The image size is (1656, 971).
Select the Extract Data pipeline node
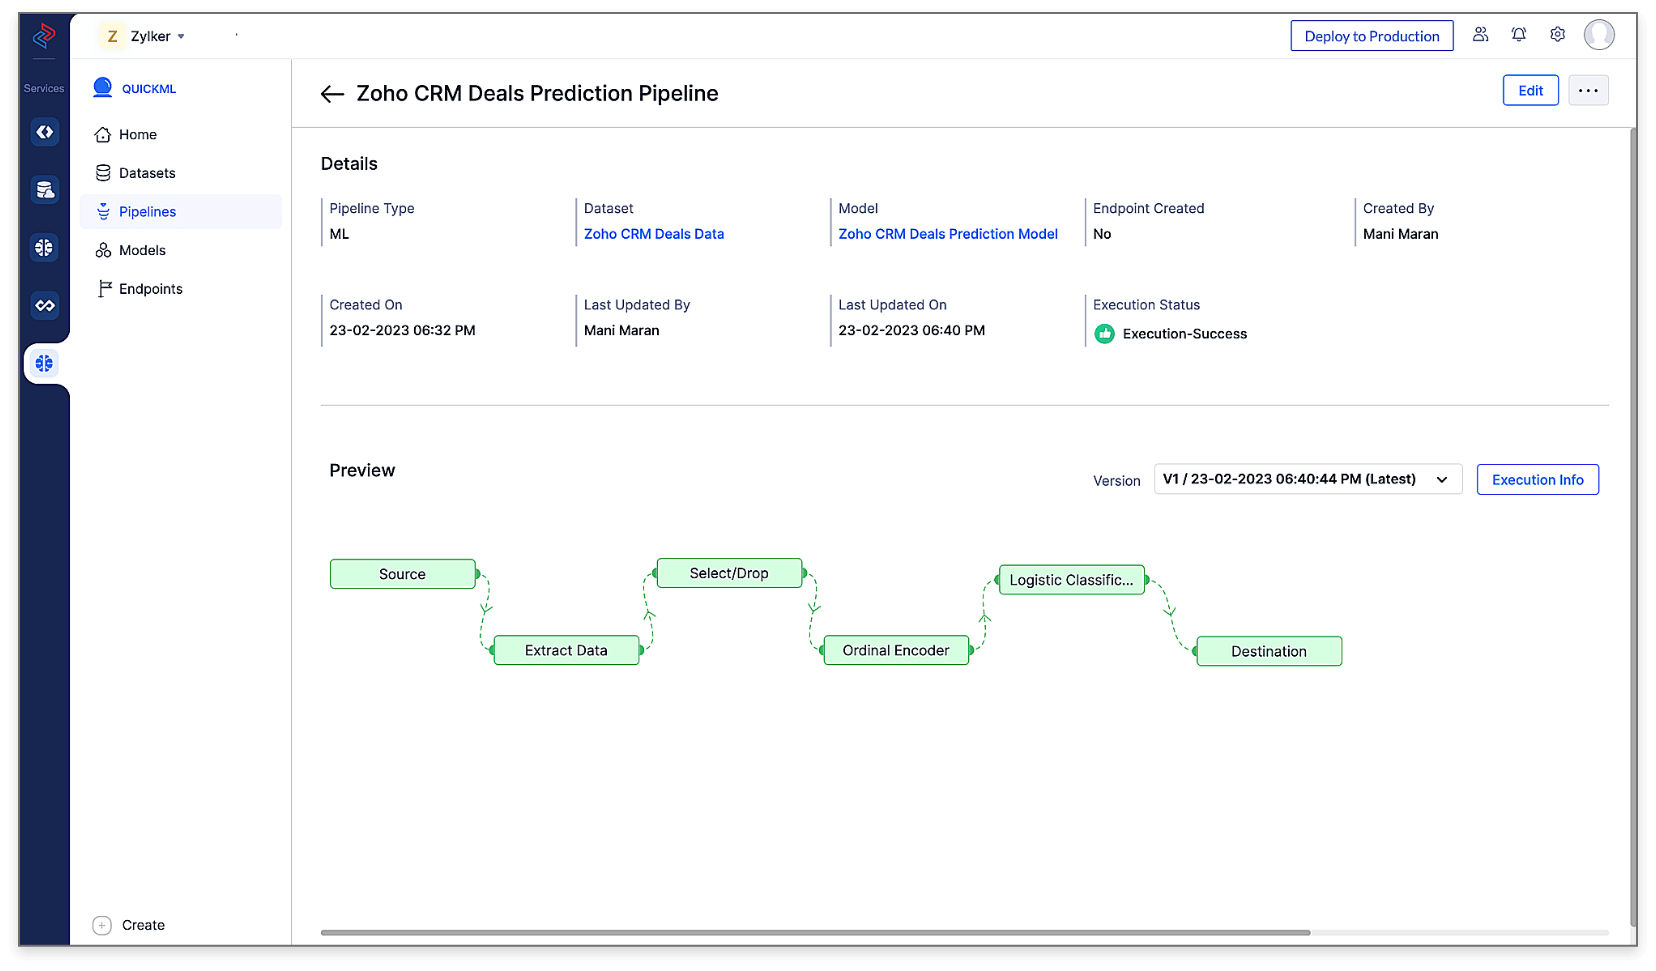pyautogui.click(x=566, y=650)
